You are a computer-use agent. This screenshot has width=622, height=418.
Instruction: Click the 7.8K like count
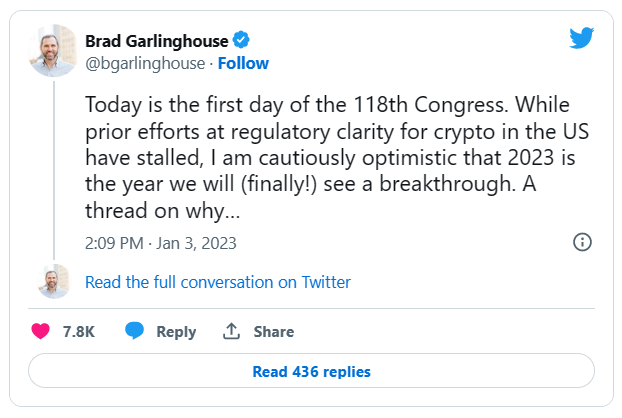tap(79, 332)
